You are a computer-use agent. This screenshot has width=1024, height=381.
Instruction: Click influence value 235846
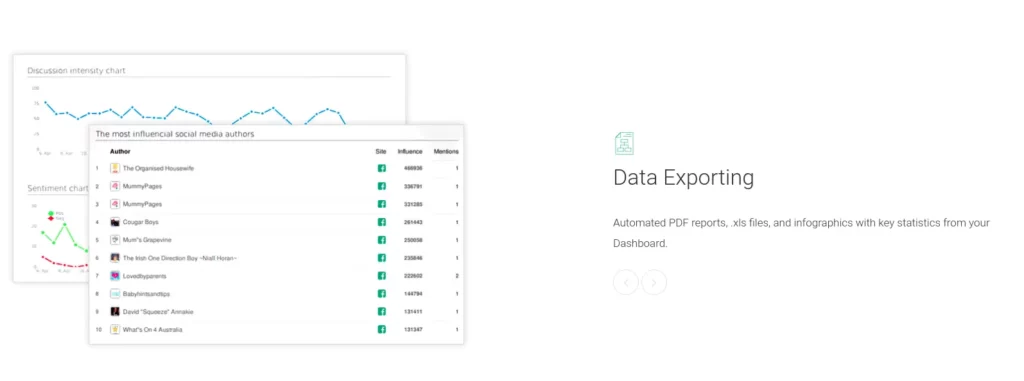tap(413, 258)
